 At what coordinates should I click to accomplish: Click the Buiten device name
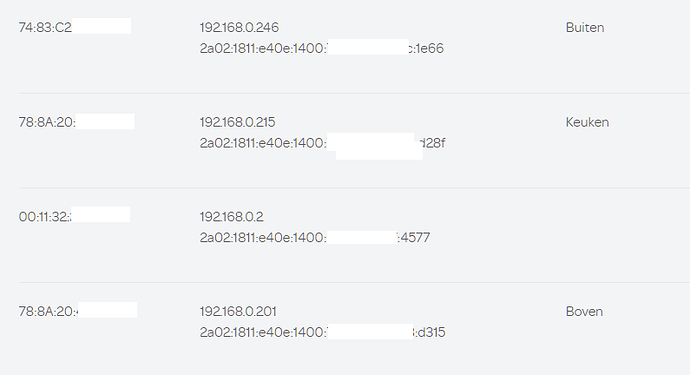(584, 27)
